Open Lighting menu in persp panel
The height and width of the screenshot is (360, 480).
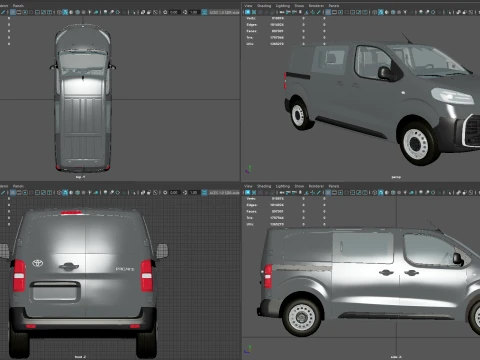coord(283,6)
